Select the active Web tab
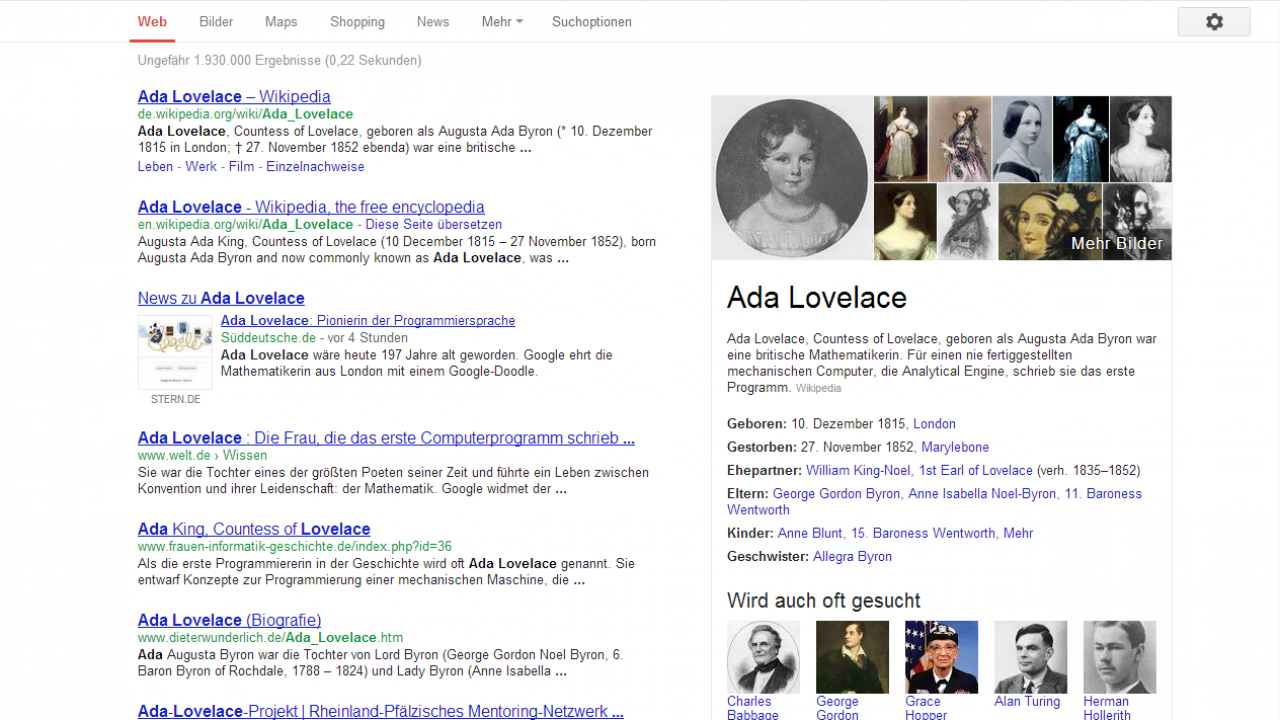1280x720 pixels. click(x=152, y=21)
